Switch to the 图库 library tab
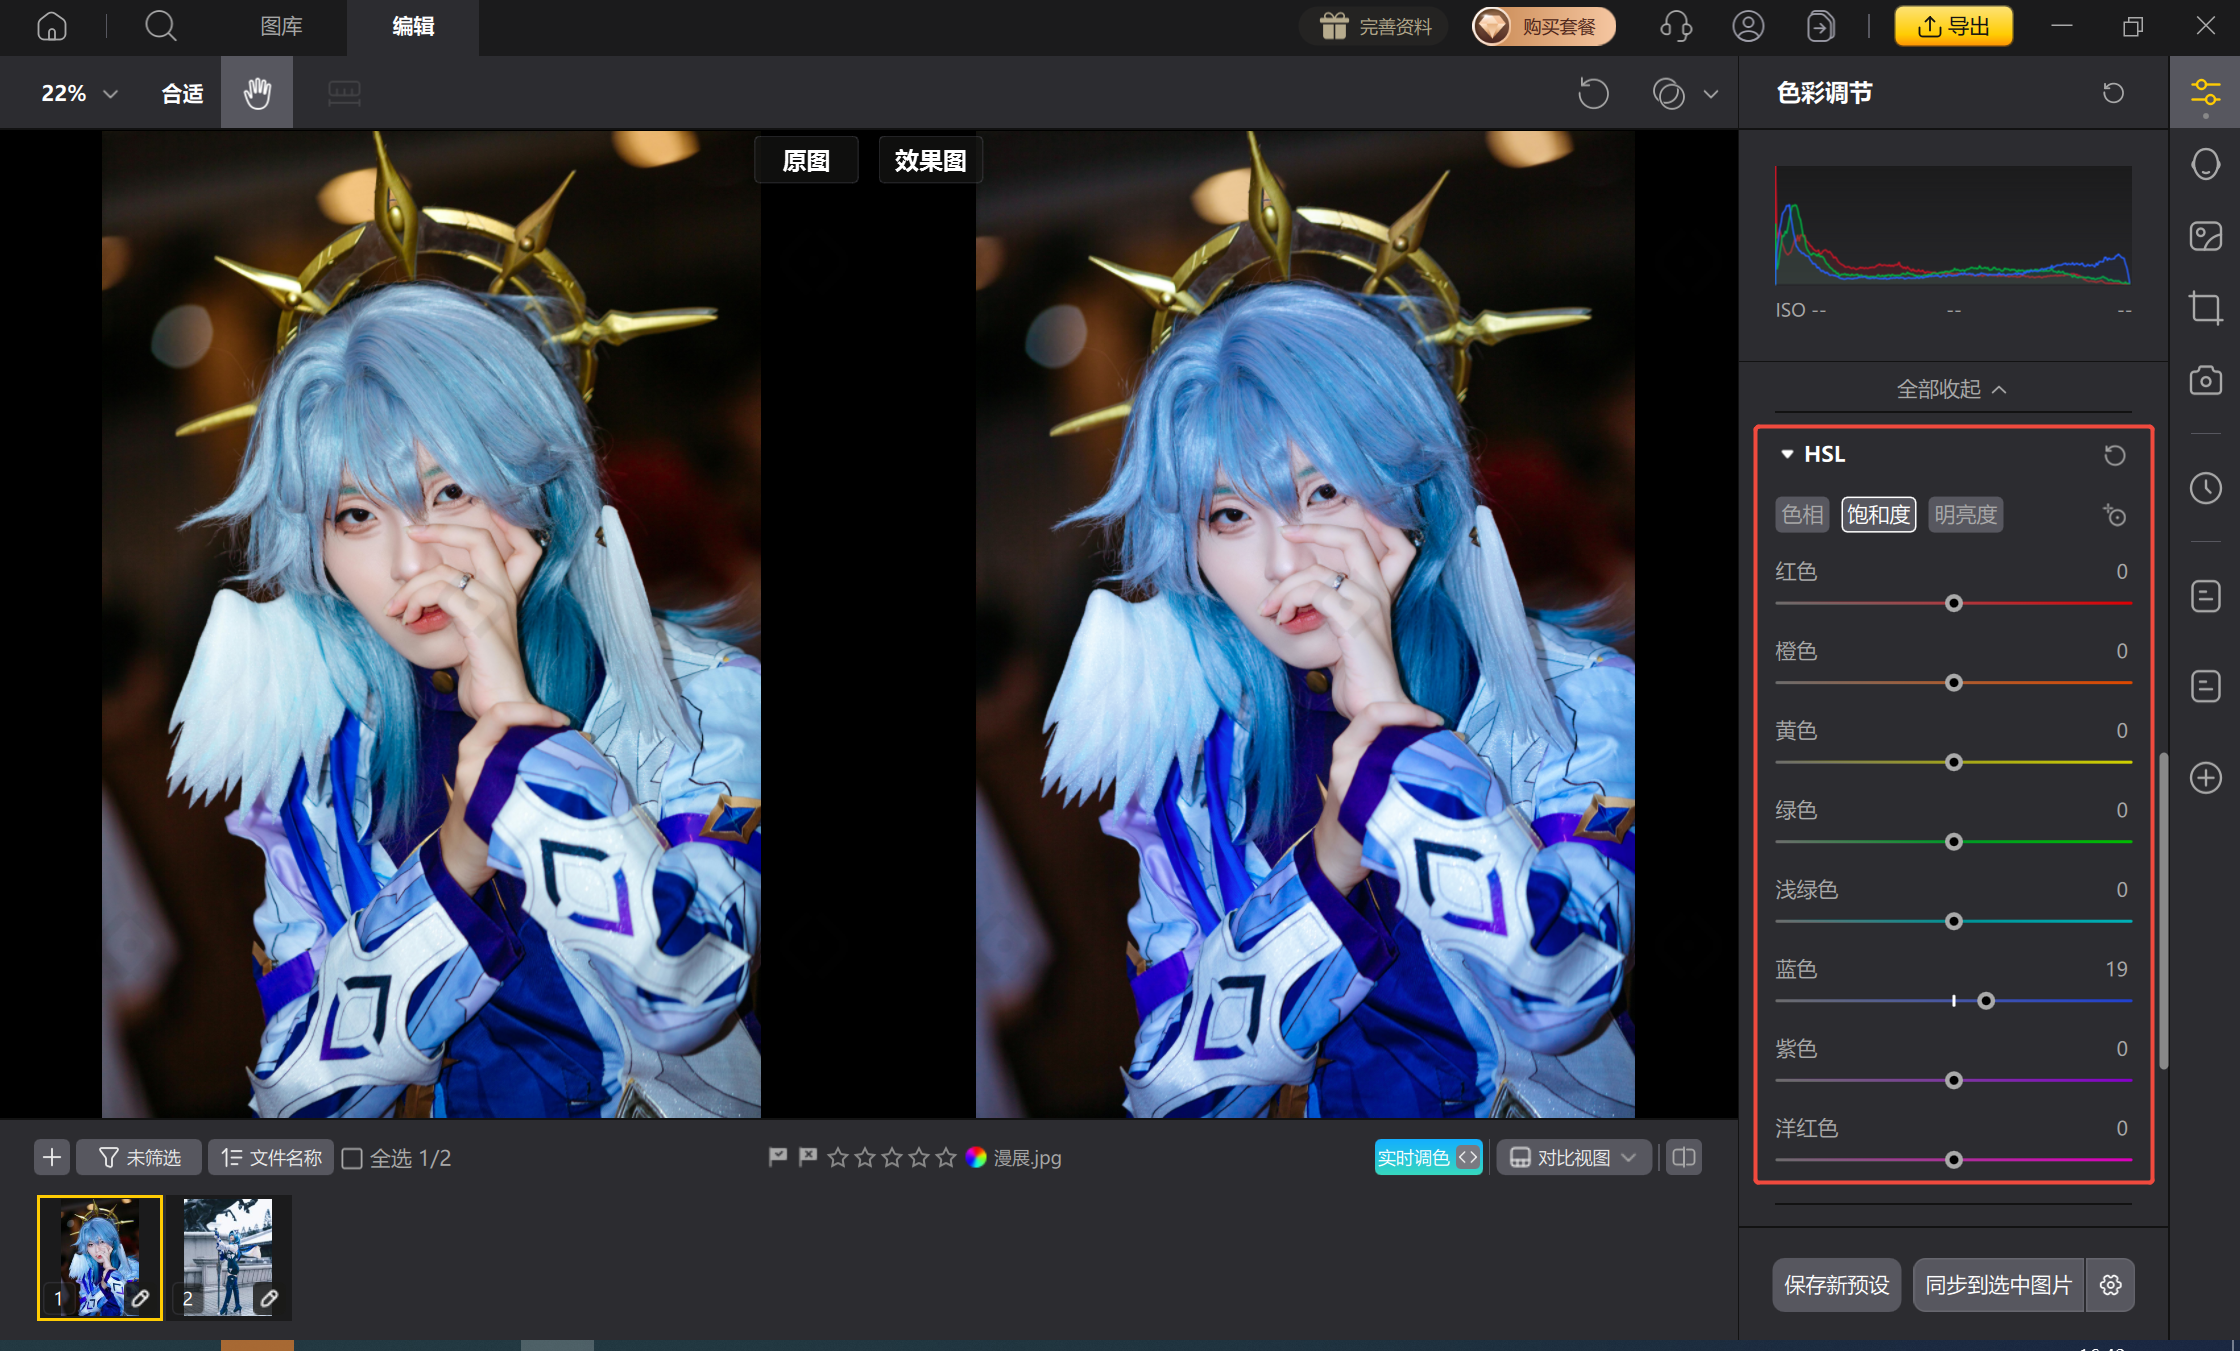2240x1351 pixels. tap(281, 27)
